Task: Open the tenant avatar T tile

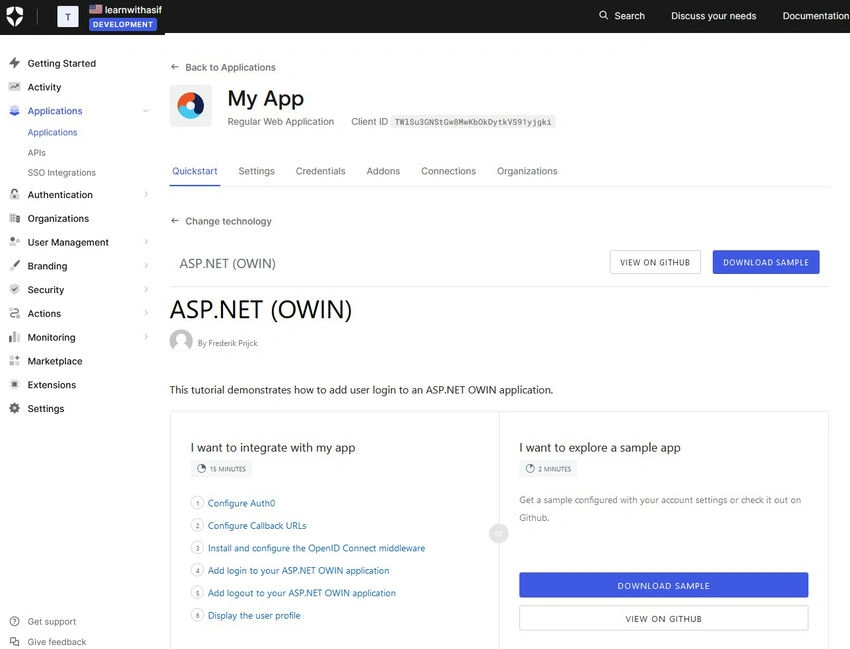Action: [x=68, y=16]
